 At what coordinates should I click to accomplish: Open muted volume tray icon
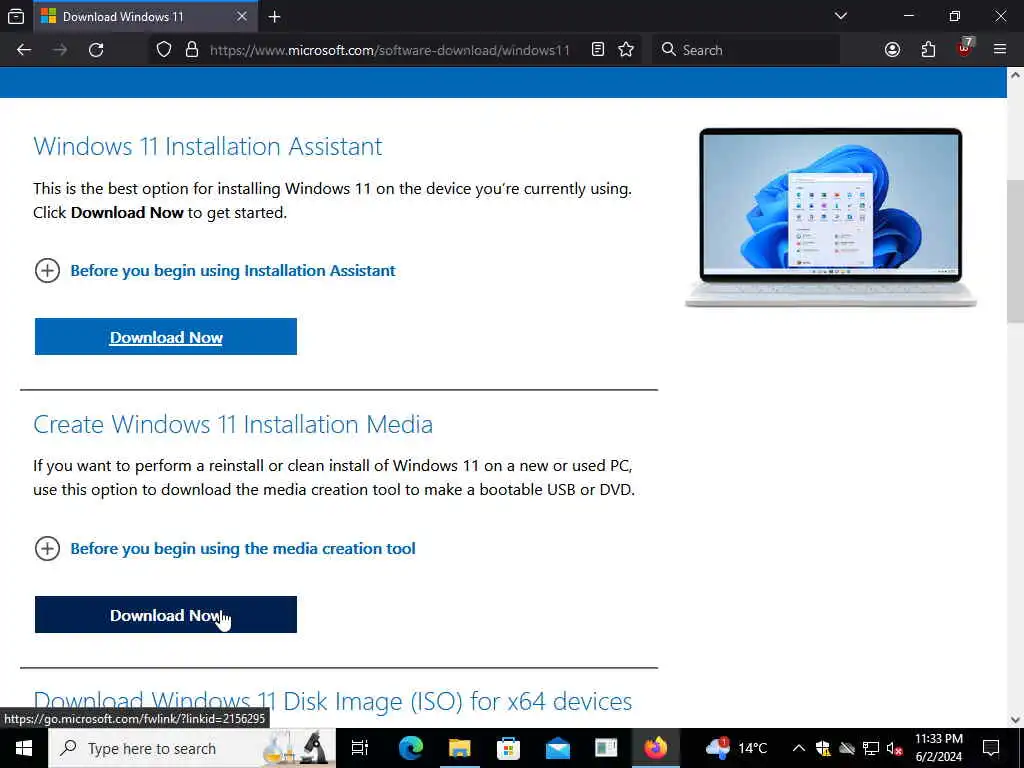(x=894, y=748)
